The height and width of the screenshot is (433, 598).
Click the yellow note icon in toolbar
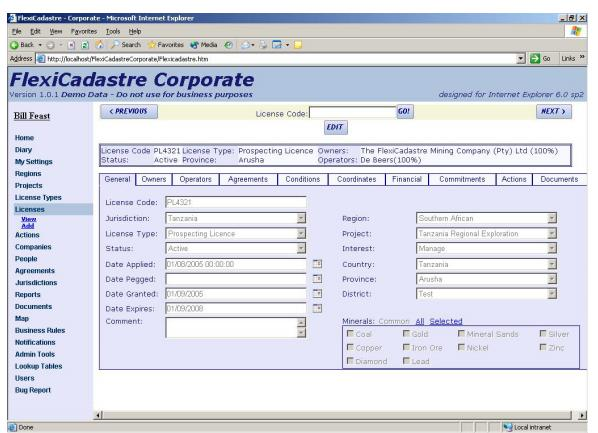click(x=298, y=45)
